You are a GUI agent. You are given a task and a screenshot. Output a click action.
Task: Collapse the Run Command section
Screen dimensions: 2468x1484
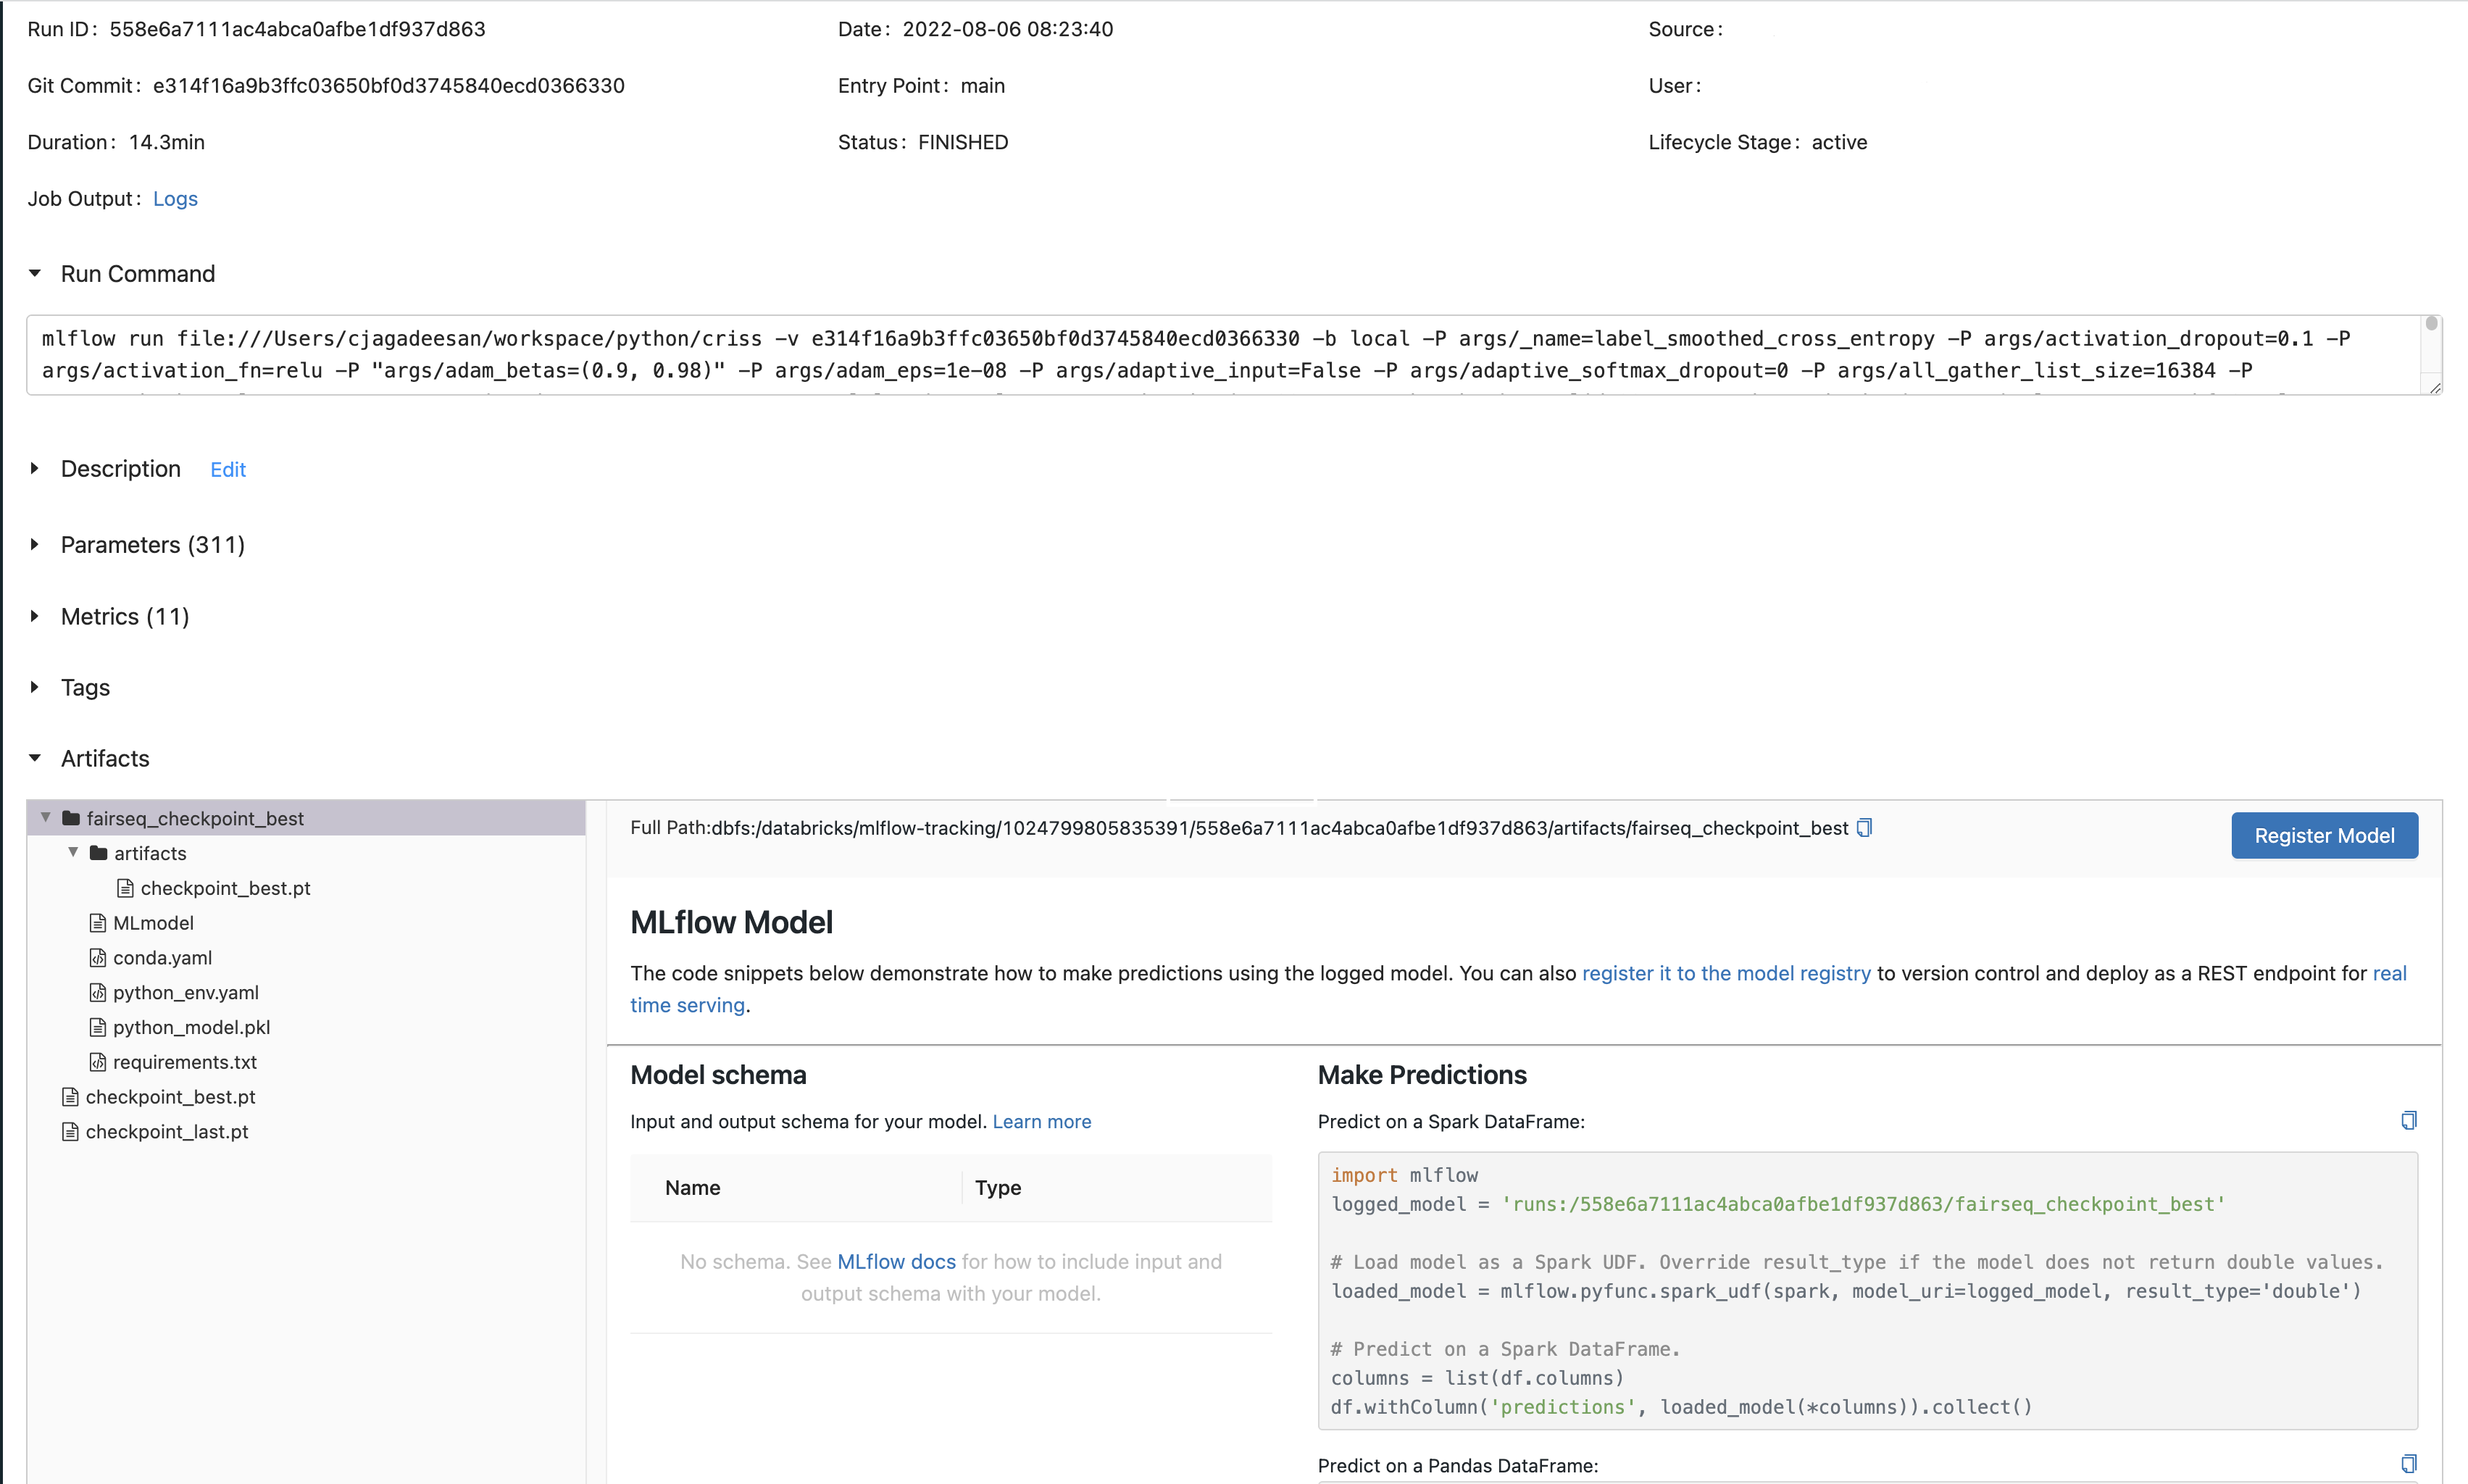(35, 273)
